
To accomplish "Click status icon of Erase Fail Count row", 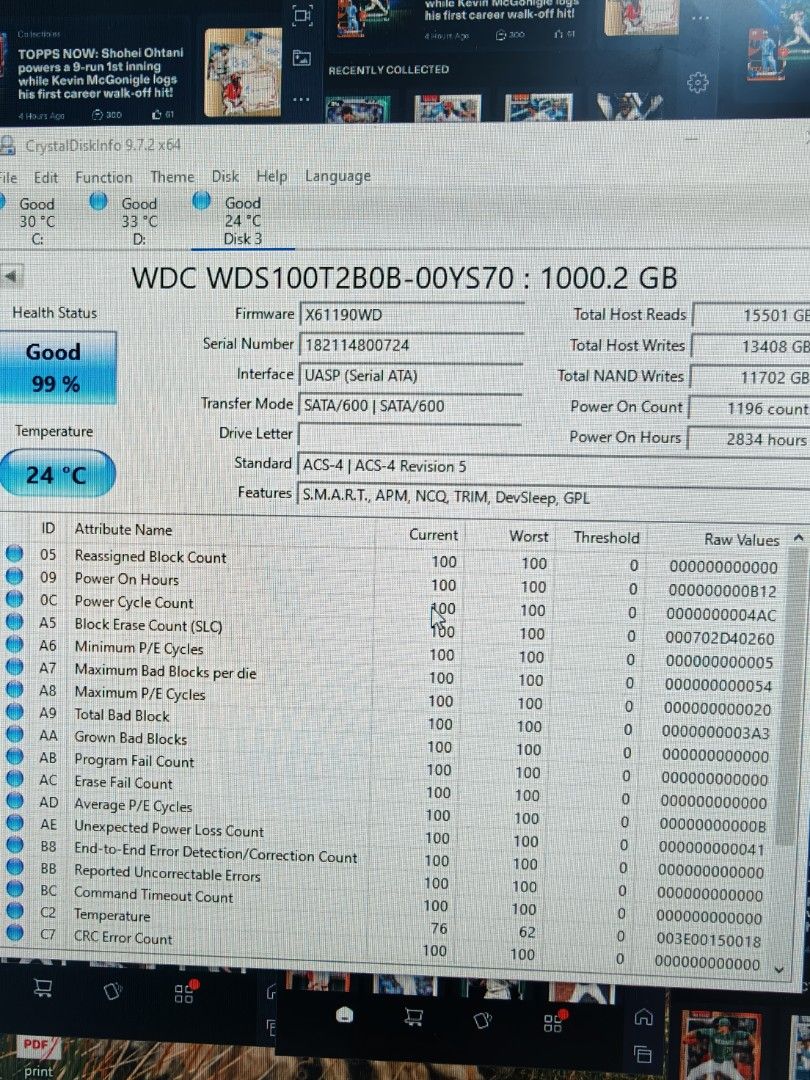I will click(x=14, y=778).
